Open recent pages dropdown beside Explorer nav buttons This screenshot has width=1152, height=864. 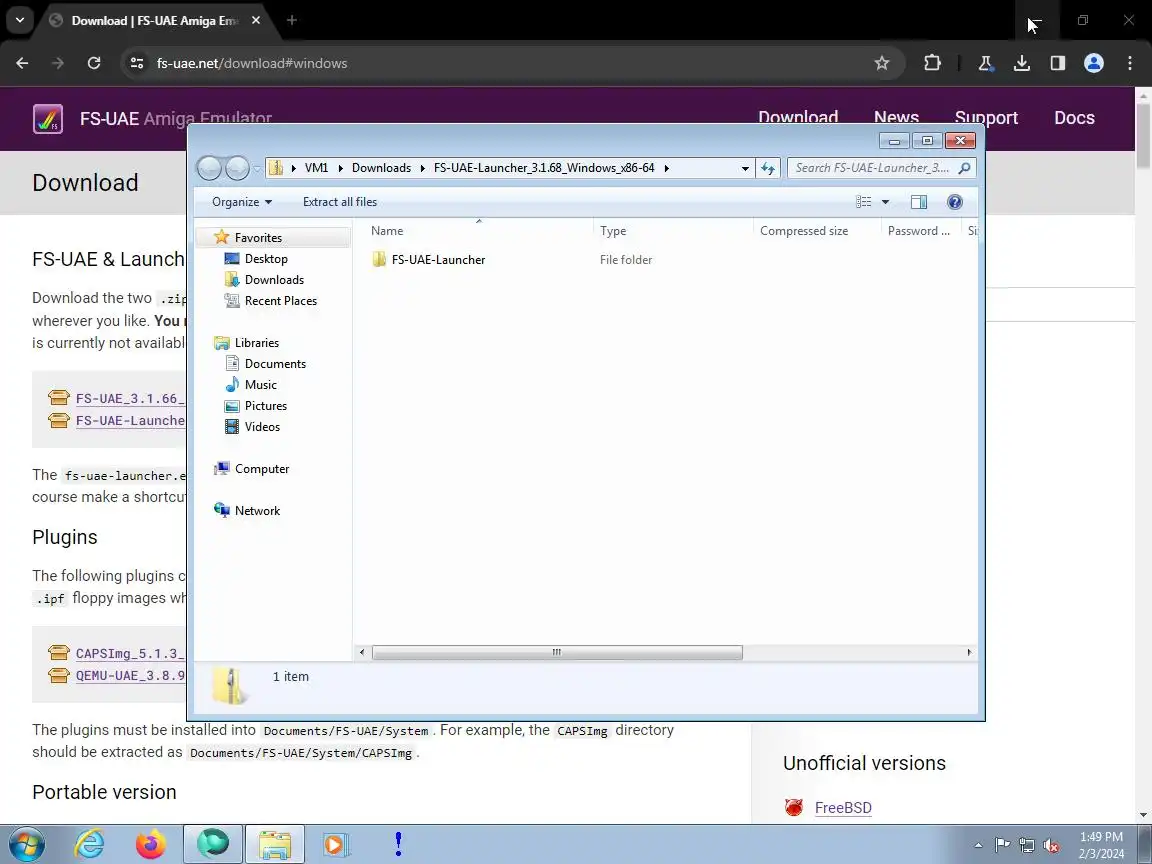tap(256, 169)
